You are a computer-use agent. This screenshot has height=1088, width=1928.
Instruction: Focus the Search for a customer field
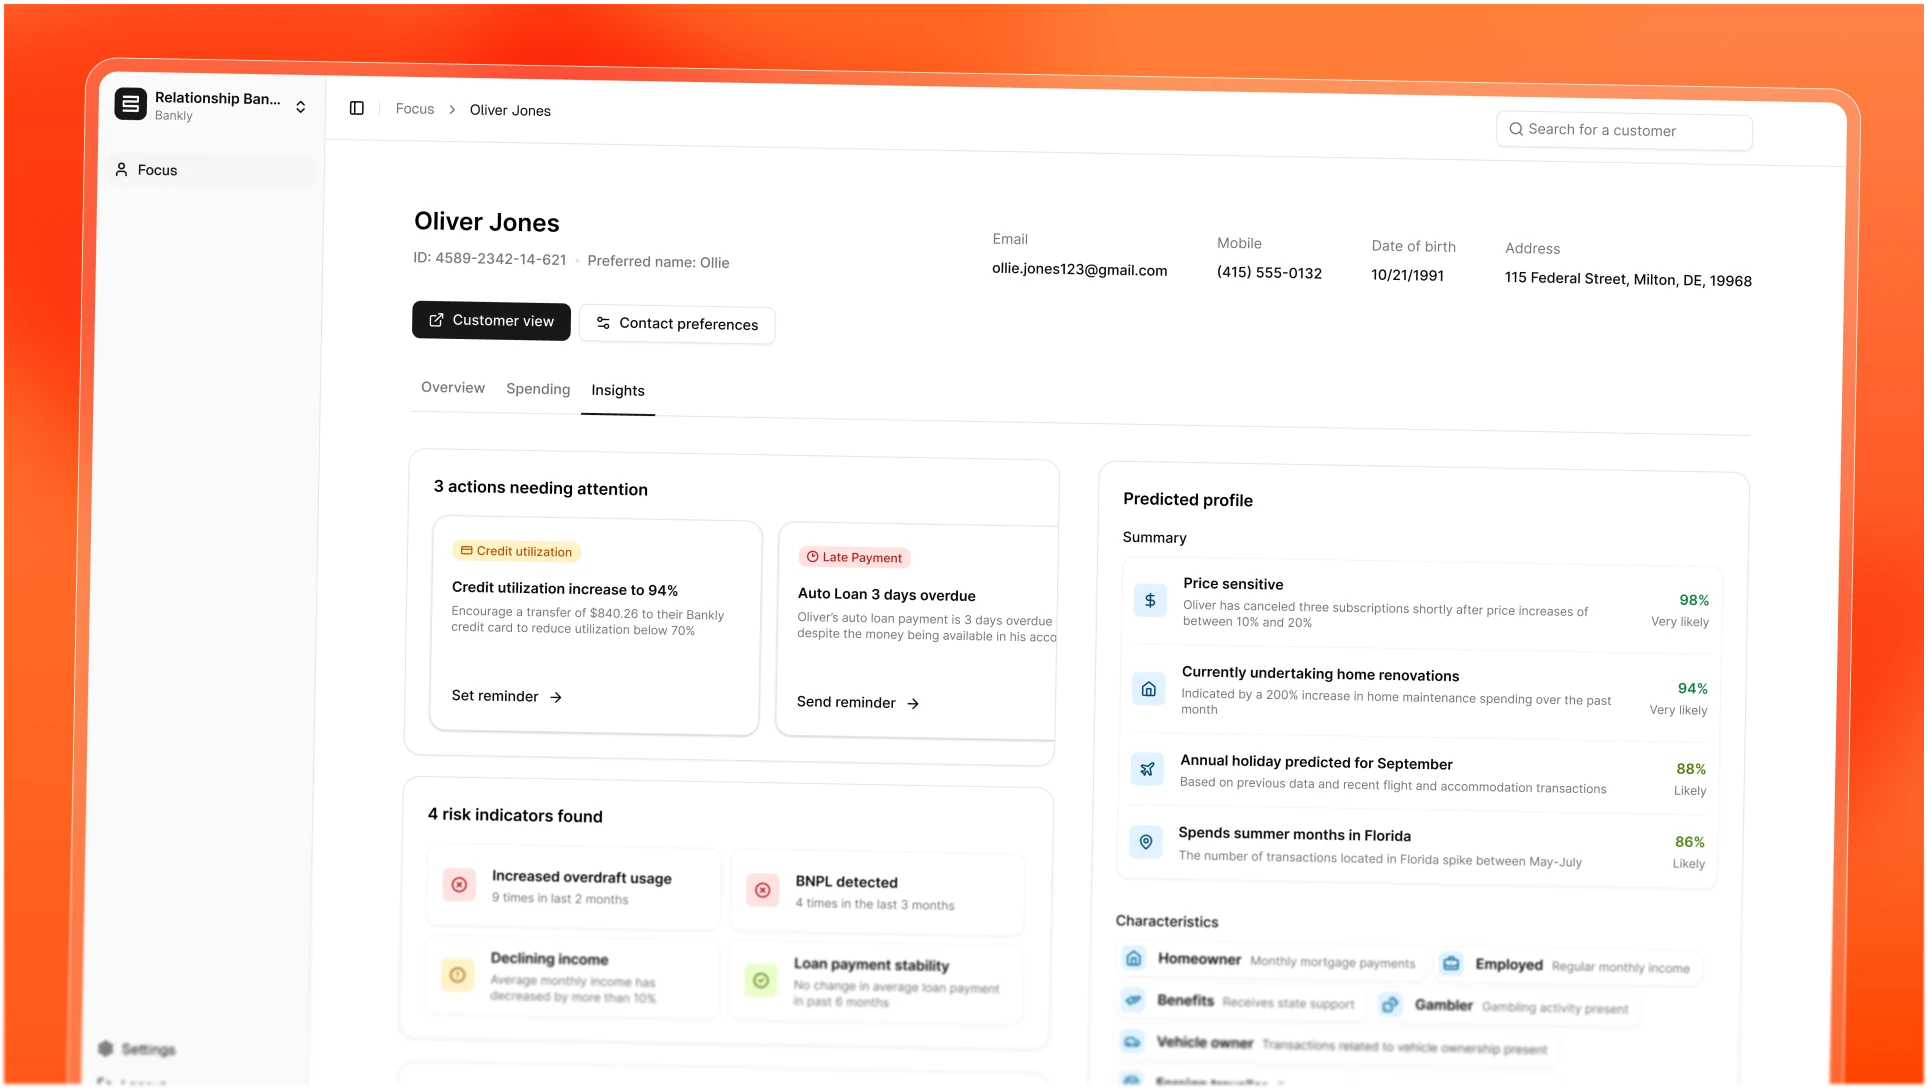coord(1624,131)
